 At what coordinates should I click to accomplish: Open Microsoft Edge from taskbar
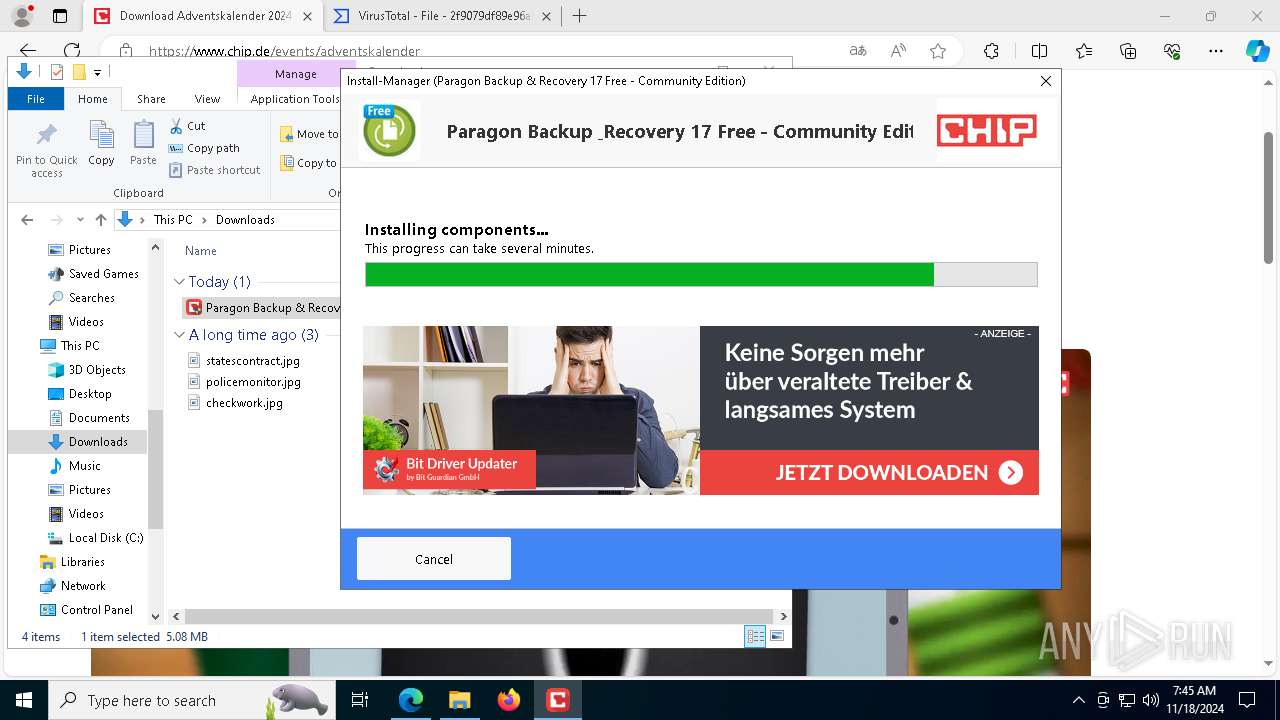tap(411, 700)
